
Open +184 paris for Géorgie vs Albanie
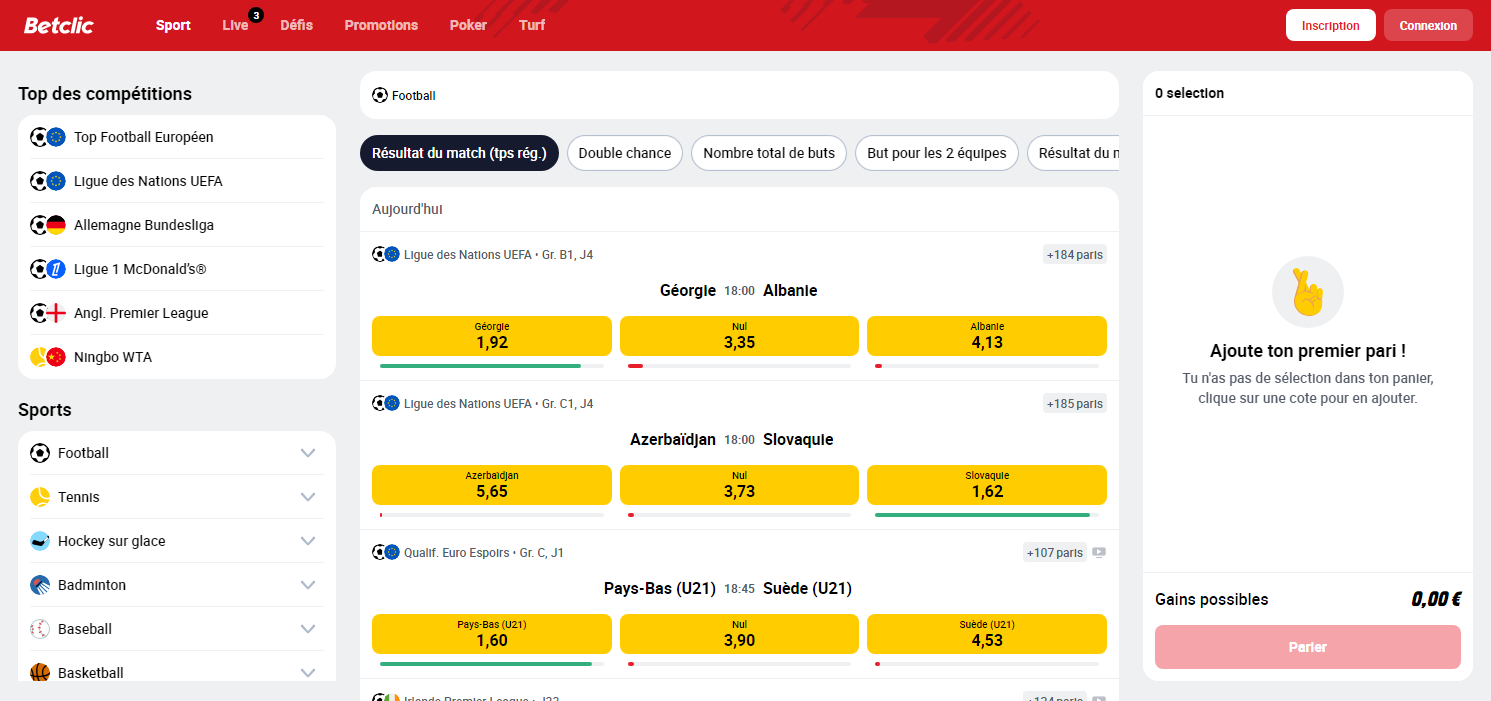pos(1073,254)
